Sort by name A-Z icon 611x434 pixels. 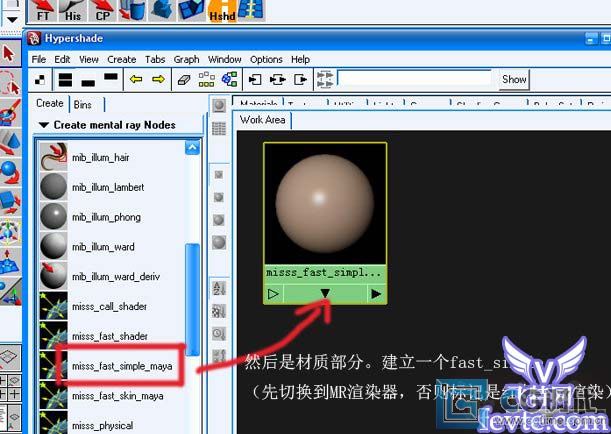pos(219,289)
